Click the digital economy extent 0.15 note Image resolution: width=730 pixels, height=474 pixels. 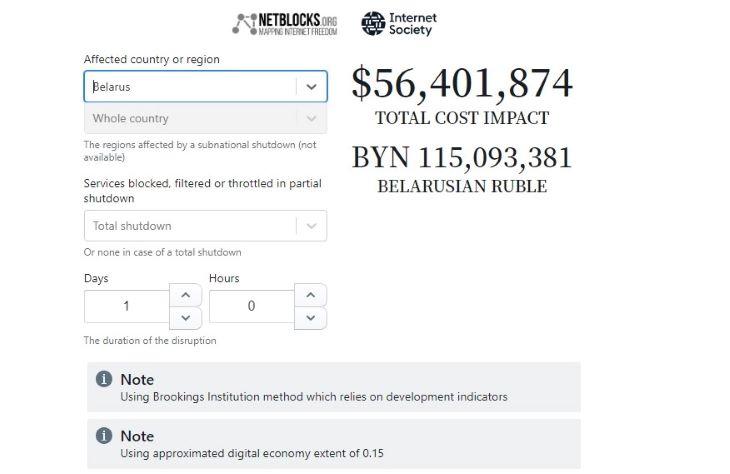pyautogui.click(x=252, y=454)
